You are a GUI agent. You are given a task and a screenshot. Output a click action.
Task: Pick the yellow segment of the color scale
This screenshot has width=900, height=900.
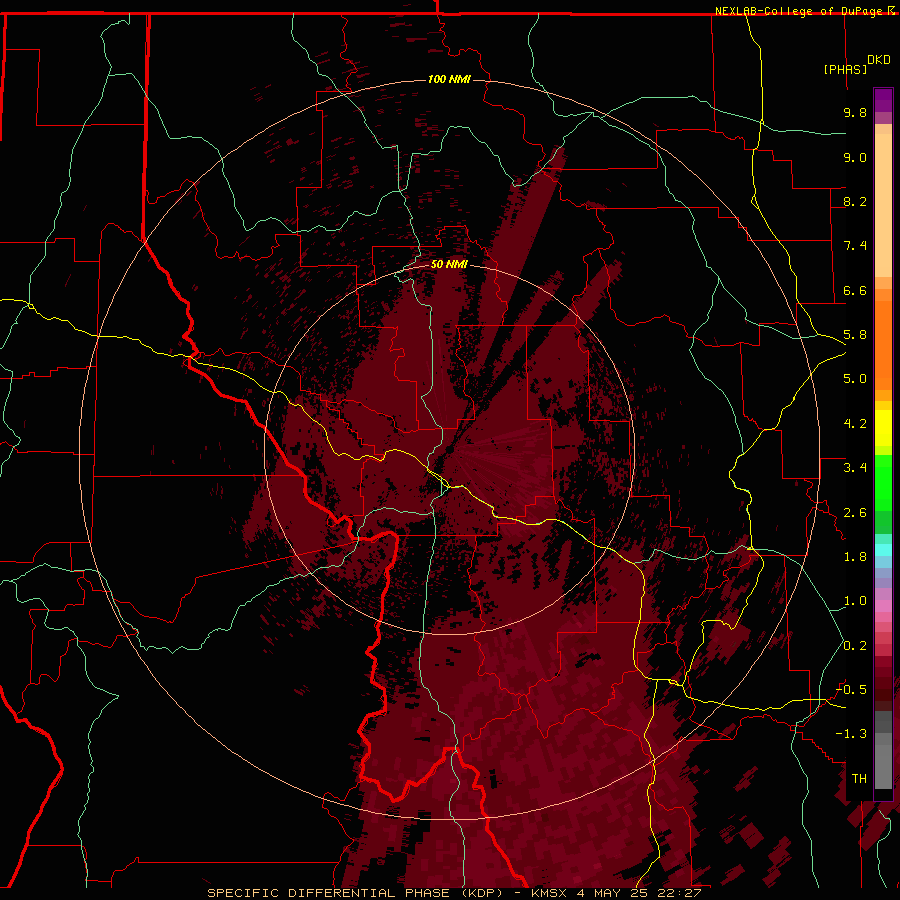point(883,428)
